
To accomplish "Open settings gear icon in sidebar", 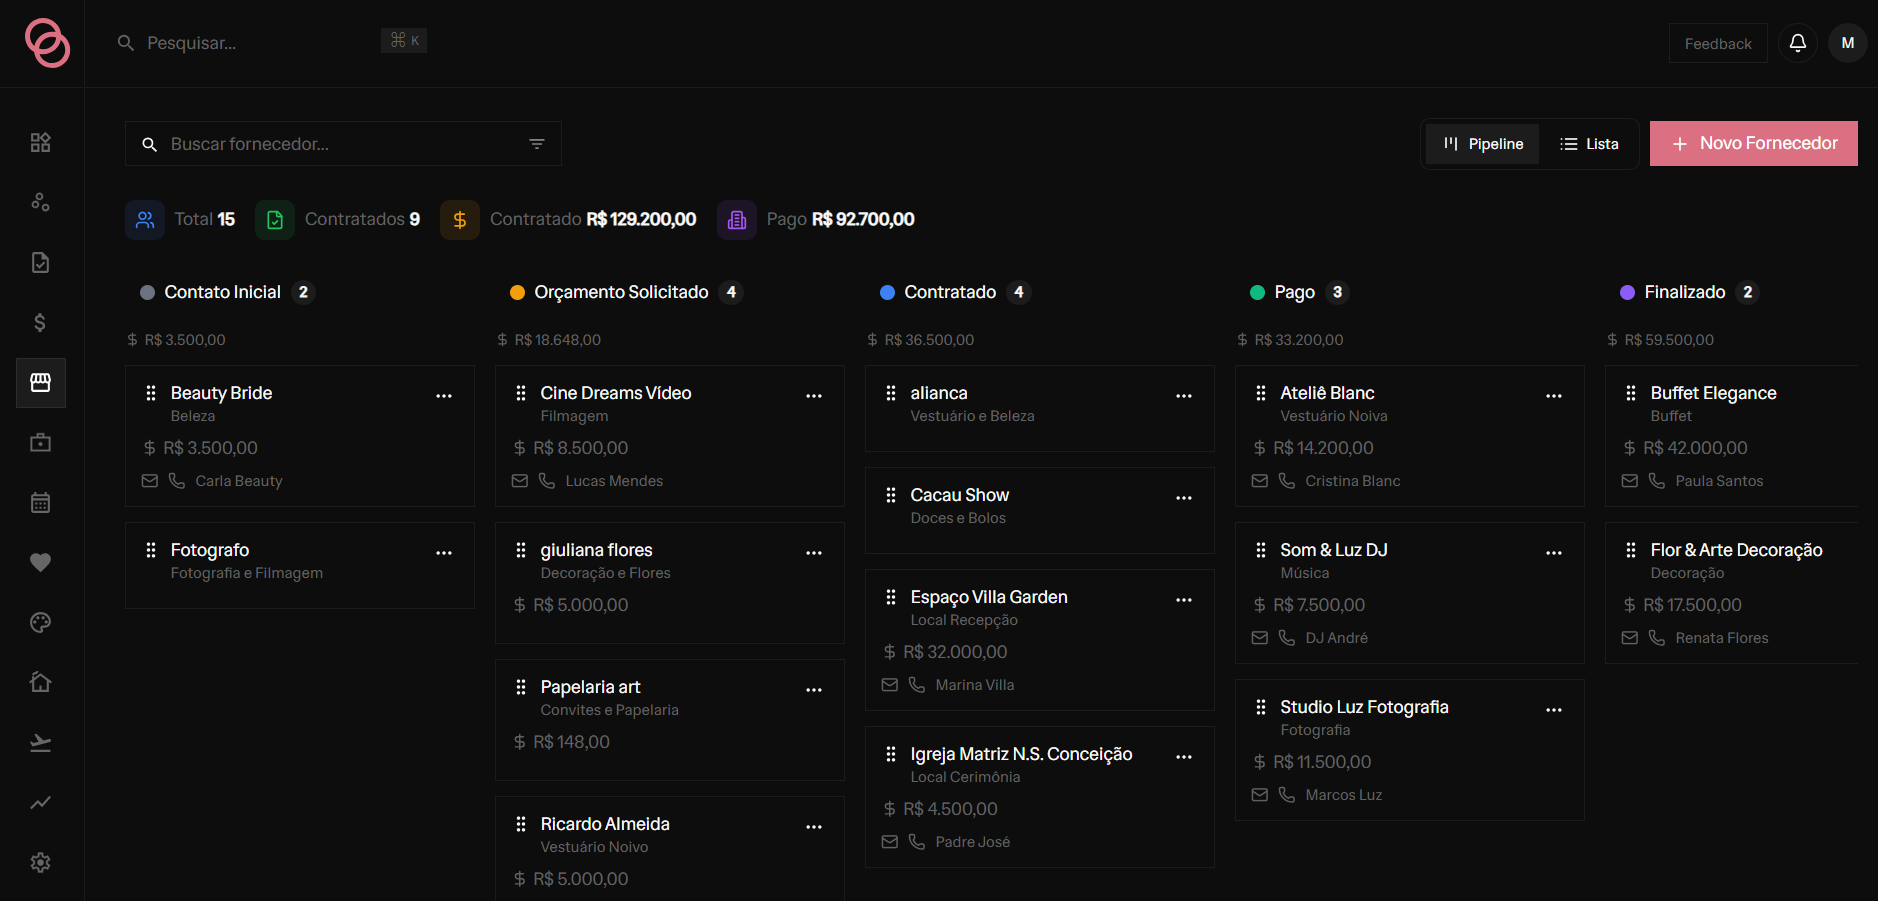I will tap(40, 862).
